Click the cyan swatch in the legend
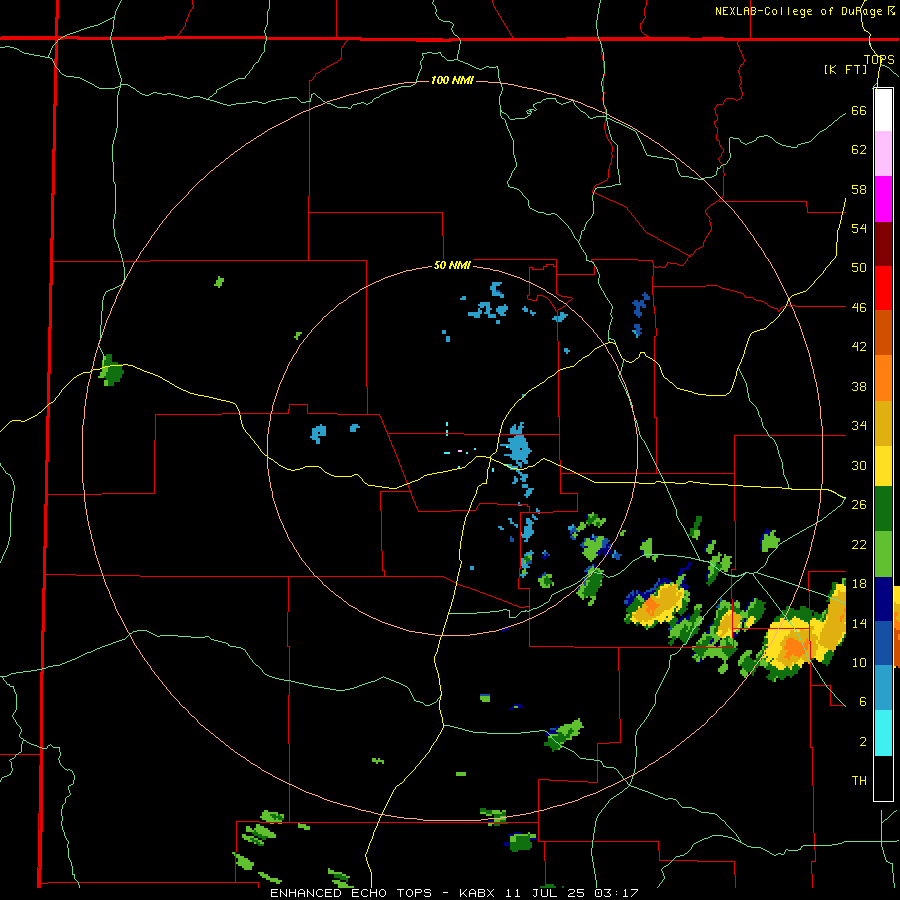900x900 pixels. click(883, 733)
